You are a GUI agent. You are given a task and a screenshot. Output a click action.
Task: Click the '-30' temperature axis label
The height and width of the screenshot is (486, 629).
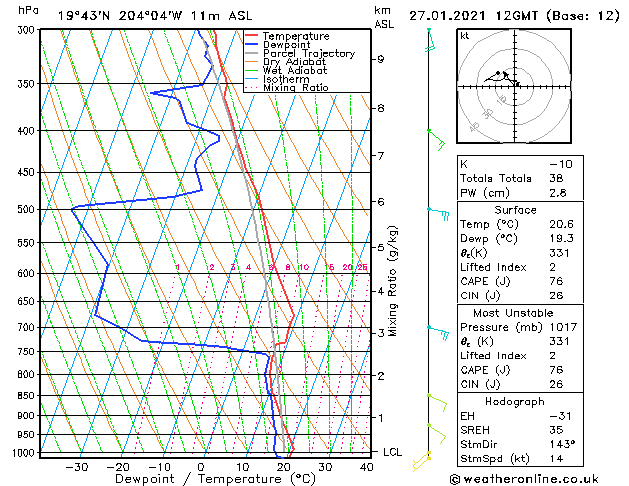tap(77, 467)
